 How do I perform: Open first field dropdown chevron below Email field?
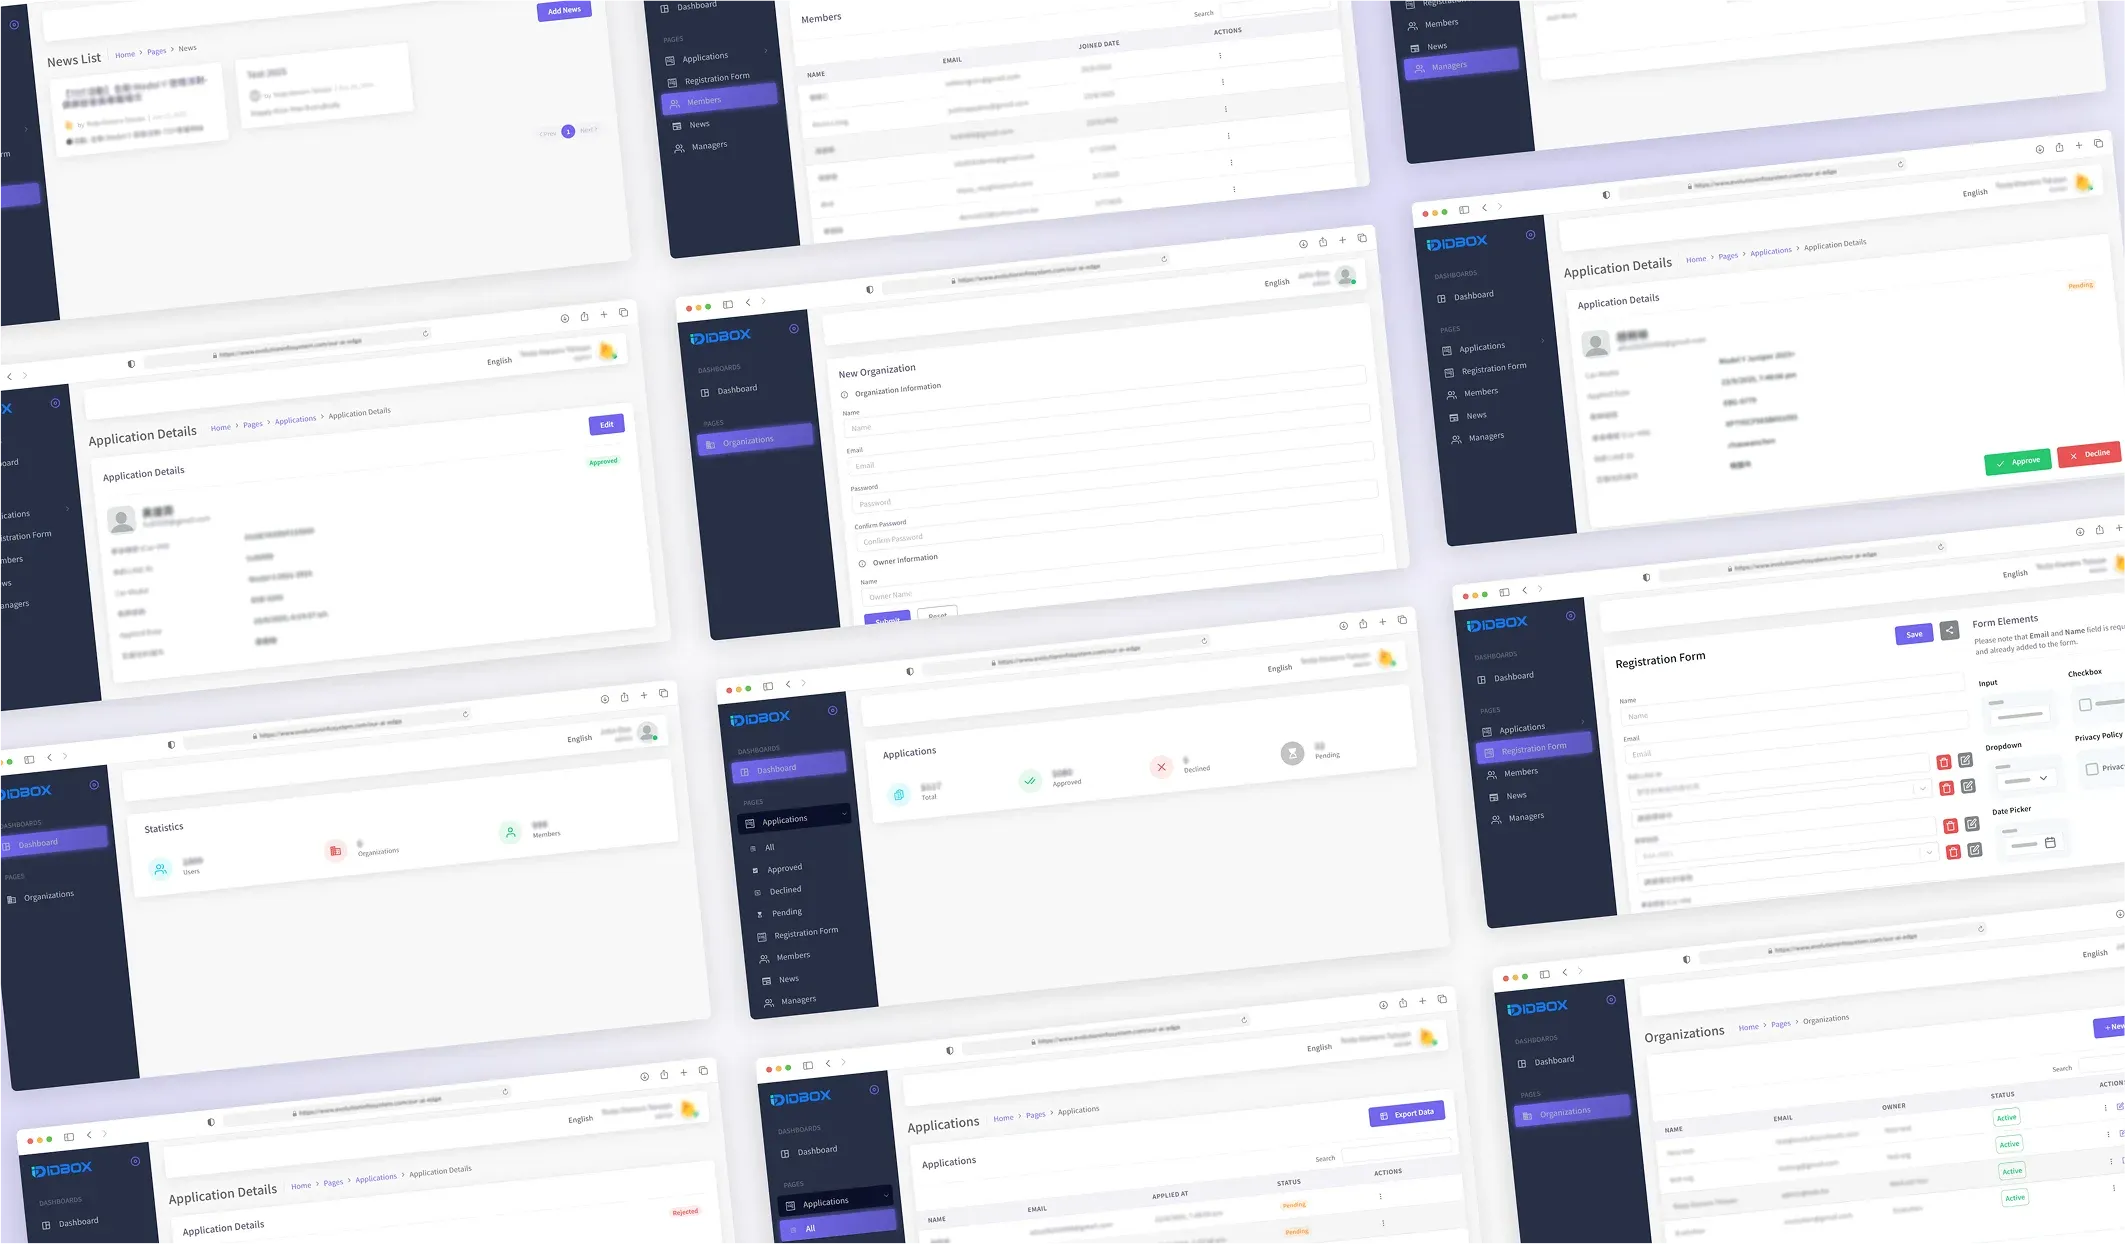pyautogui.click(x=1921, y=789)
